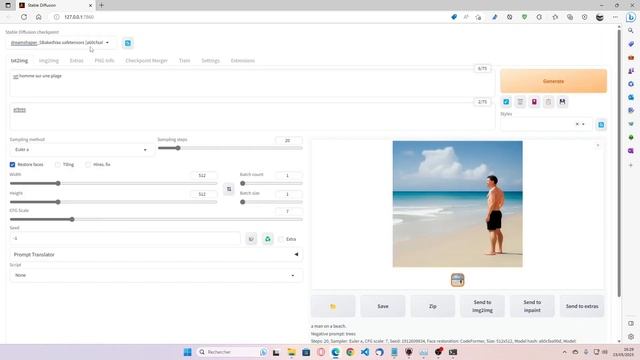Open the shopping tag in Edge sidebar
The image size is (640, 360).
pos(631,44)
